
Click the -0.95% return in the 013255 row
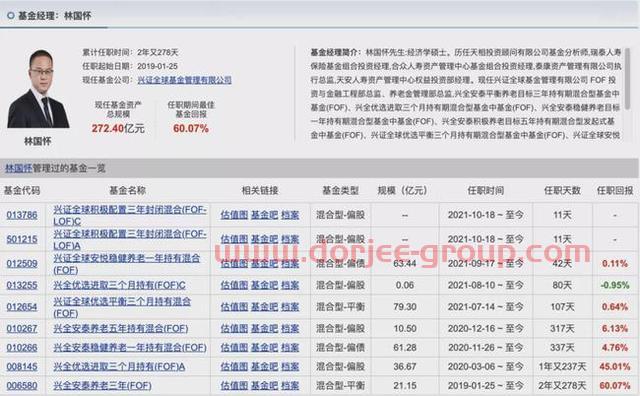[x=615, y=285]
